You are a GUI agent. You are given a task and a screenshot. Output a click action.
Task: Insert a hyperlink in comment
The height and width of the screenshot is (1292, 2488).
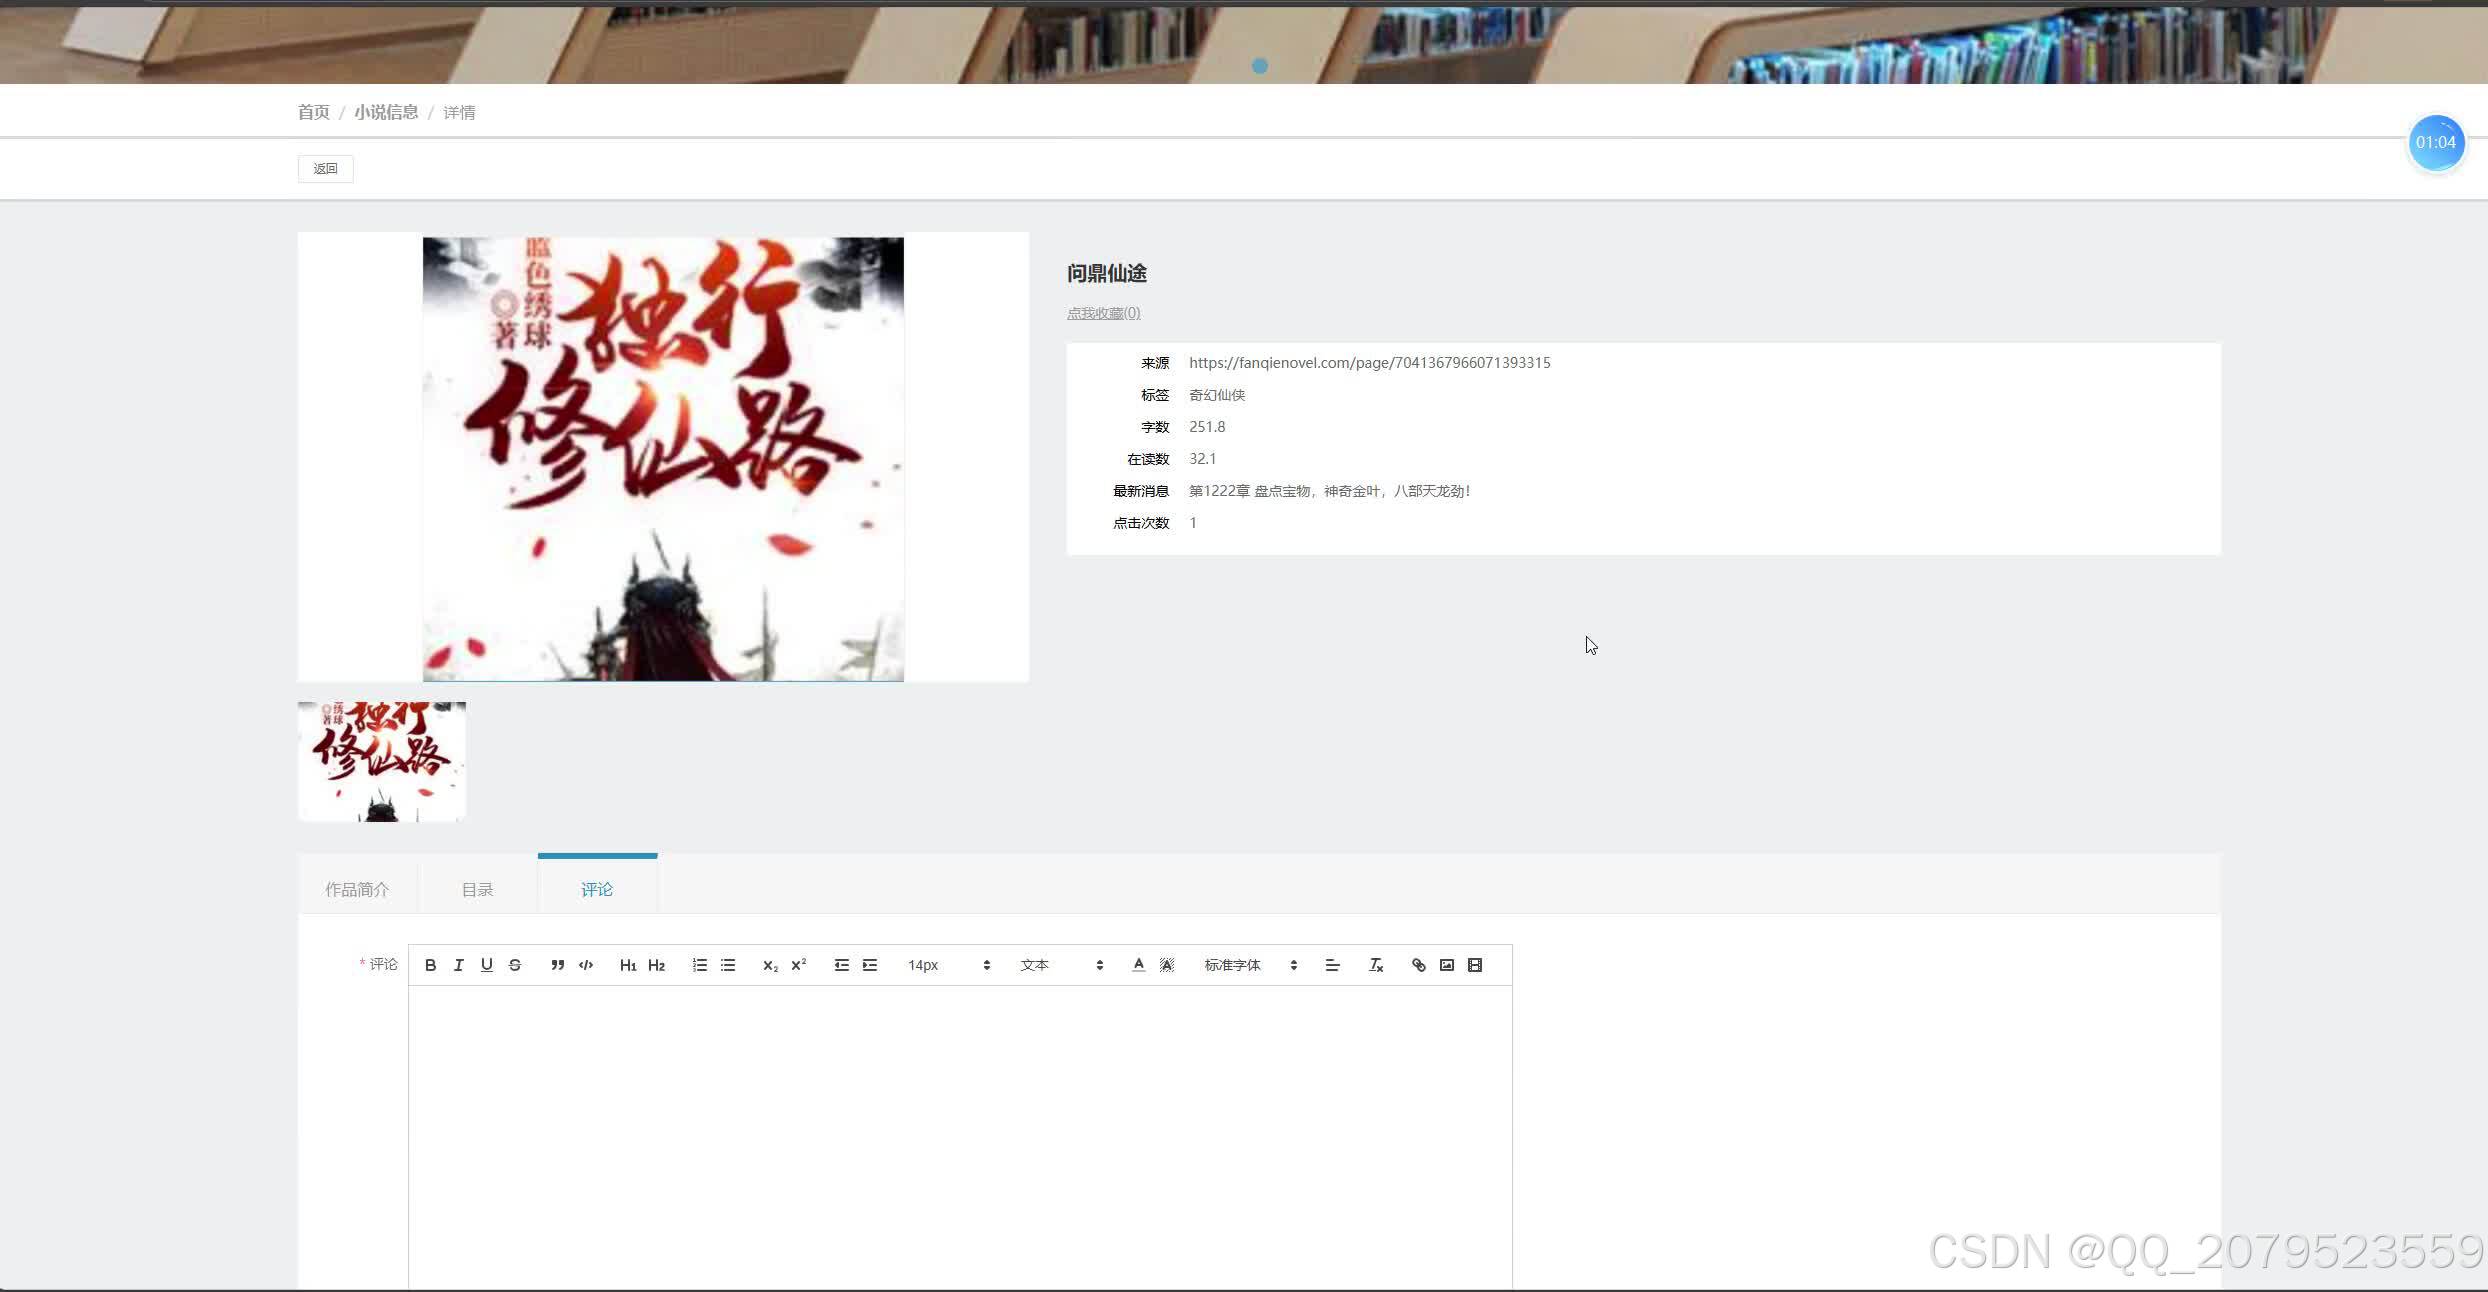click(x=1418, y=965)
